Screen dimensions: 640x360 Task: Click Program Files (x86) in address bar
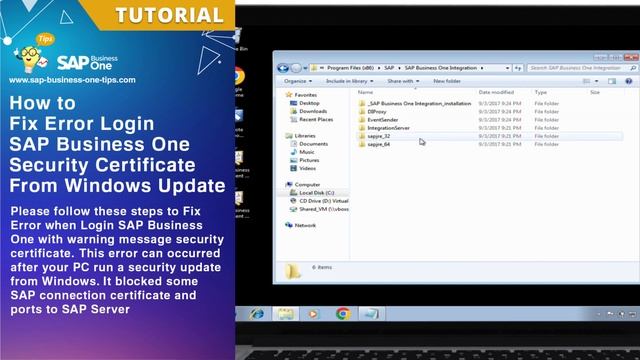tap(350, 68)
